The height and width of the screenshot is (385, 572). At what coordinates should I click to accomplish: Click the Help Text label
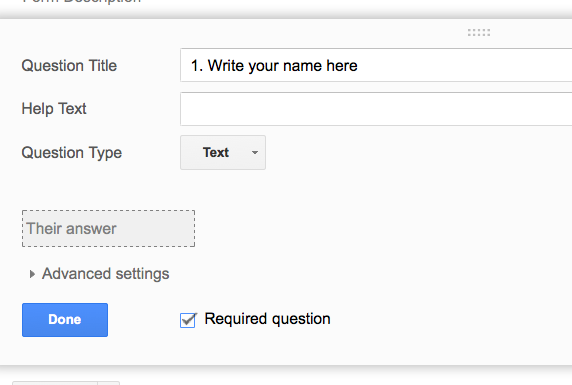coord(54,109)
